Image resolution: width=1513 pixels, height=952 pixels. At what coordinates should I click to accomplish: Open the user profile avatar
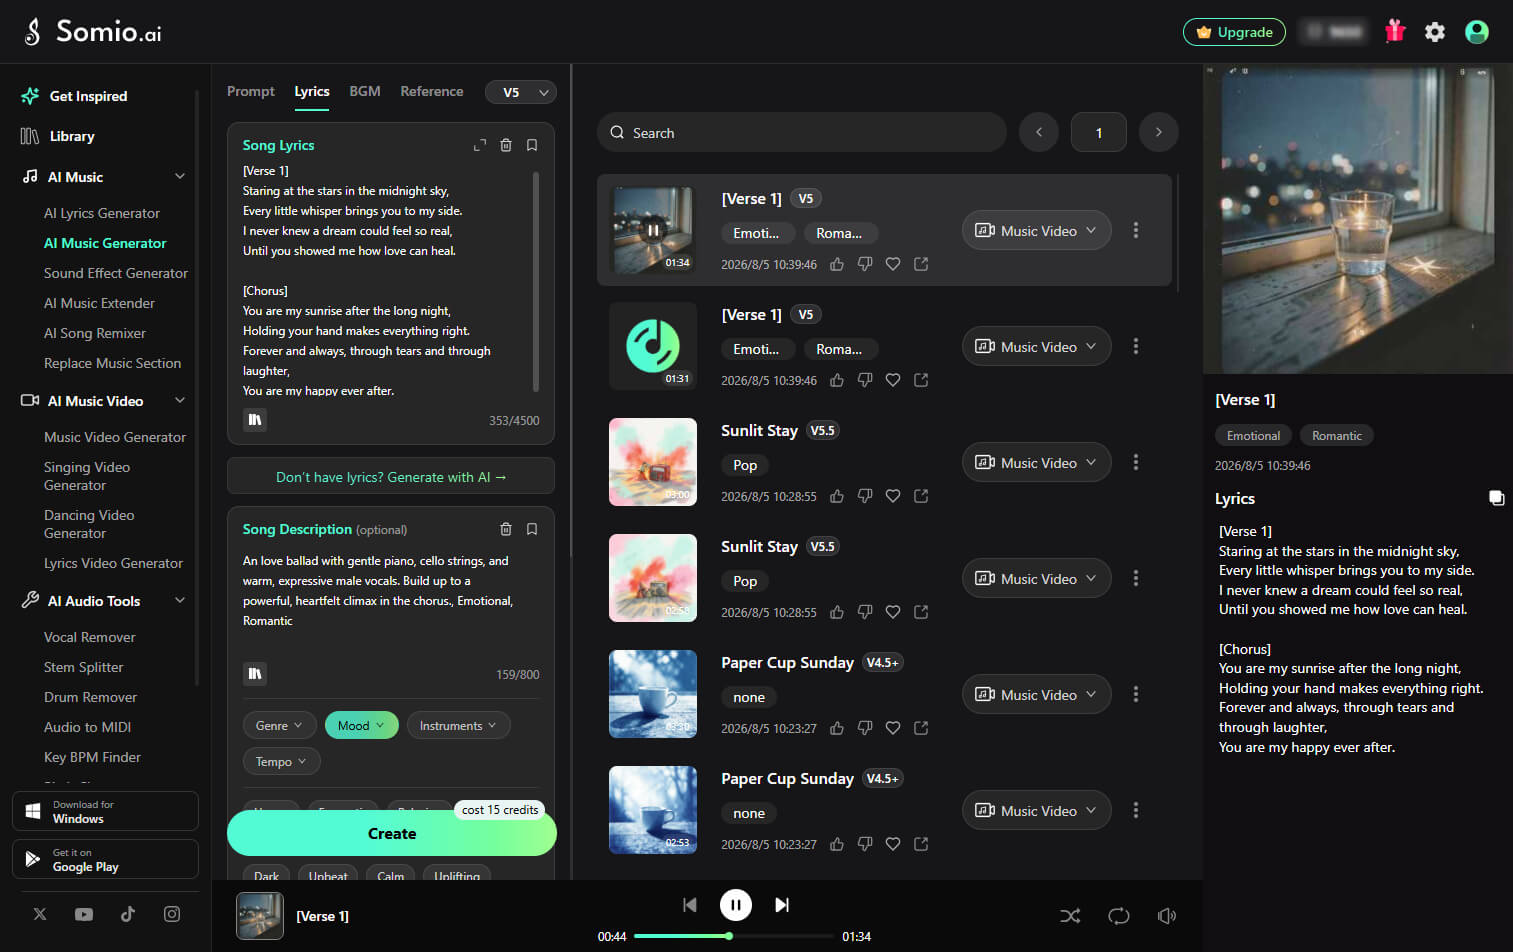[1477, 32]
